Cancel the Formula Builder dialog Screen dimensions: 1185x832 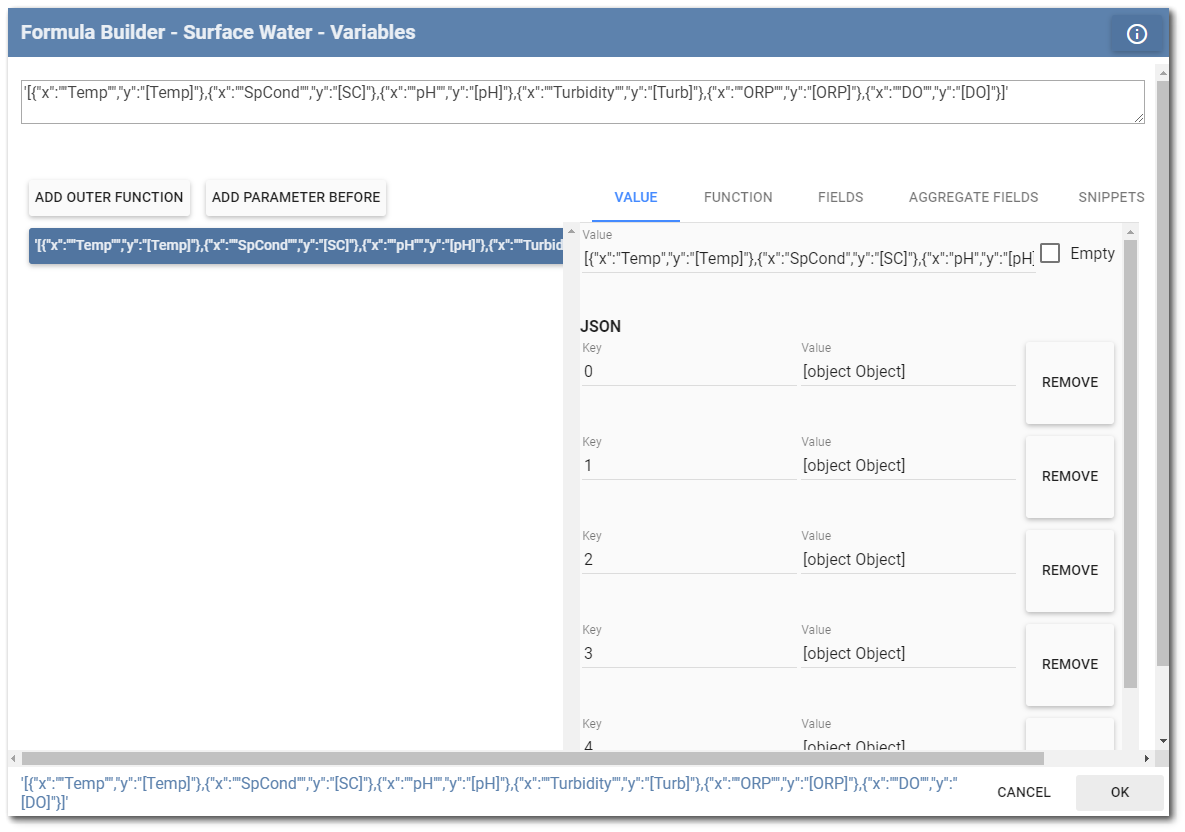click(x=1023, y=792)
